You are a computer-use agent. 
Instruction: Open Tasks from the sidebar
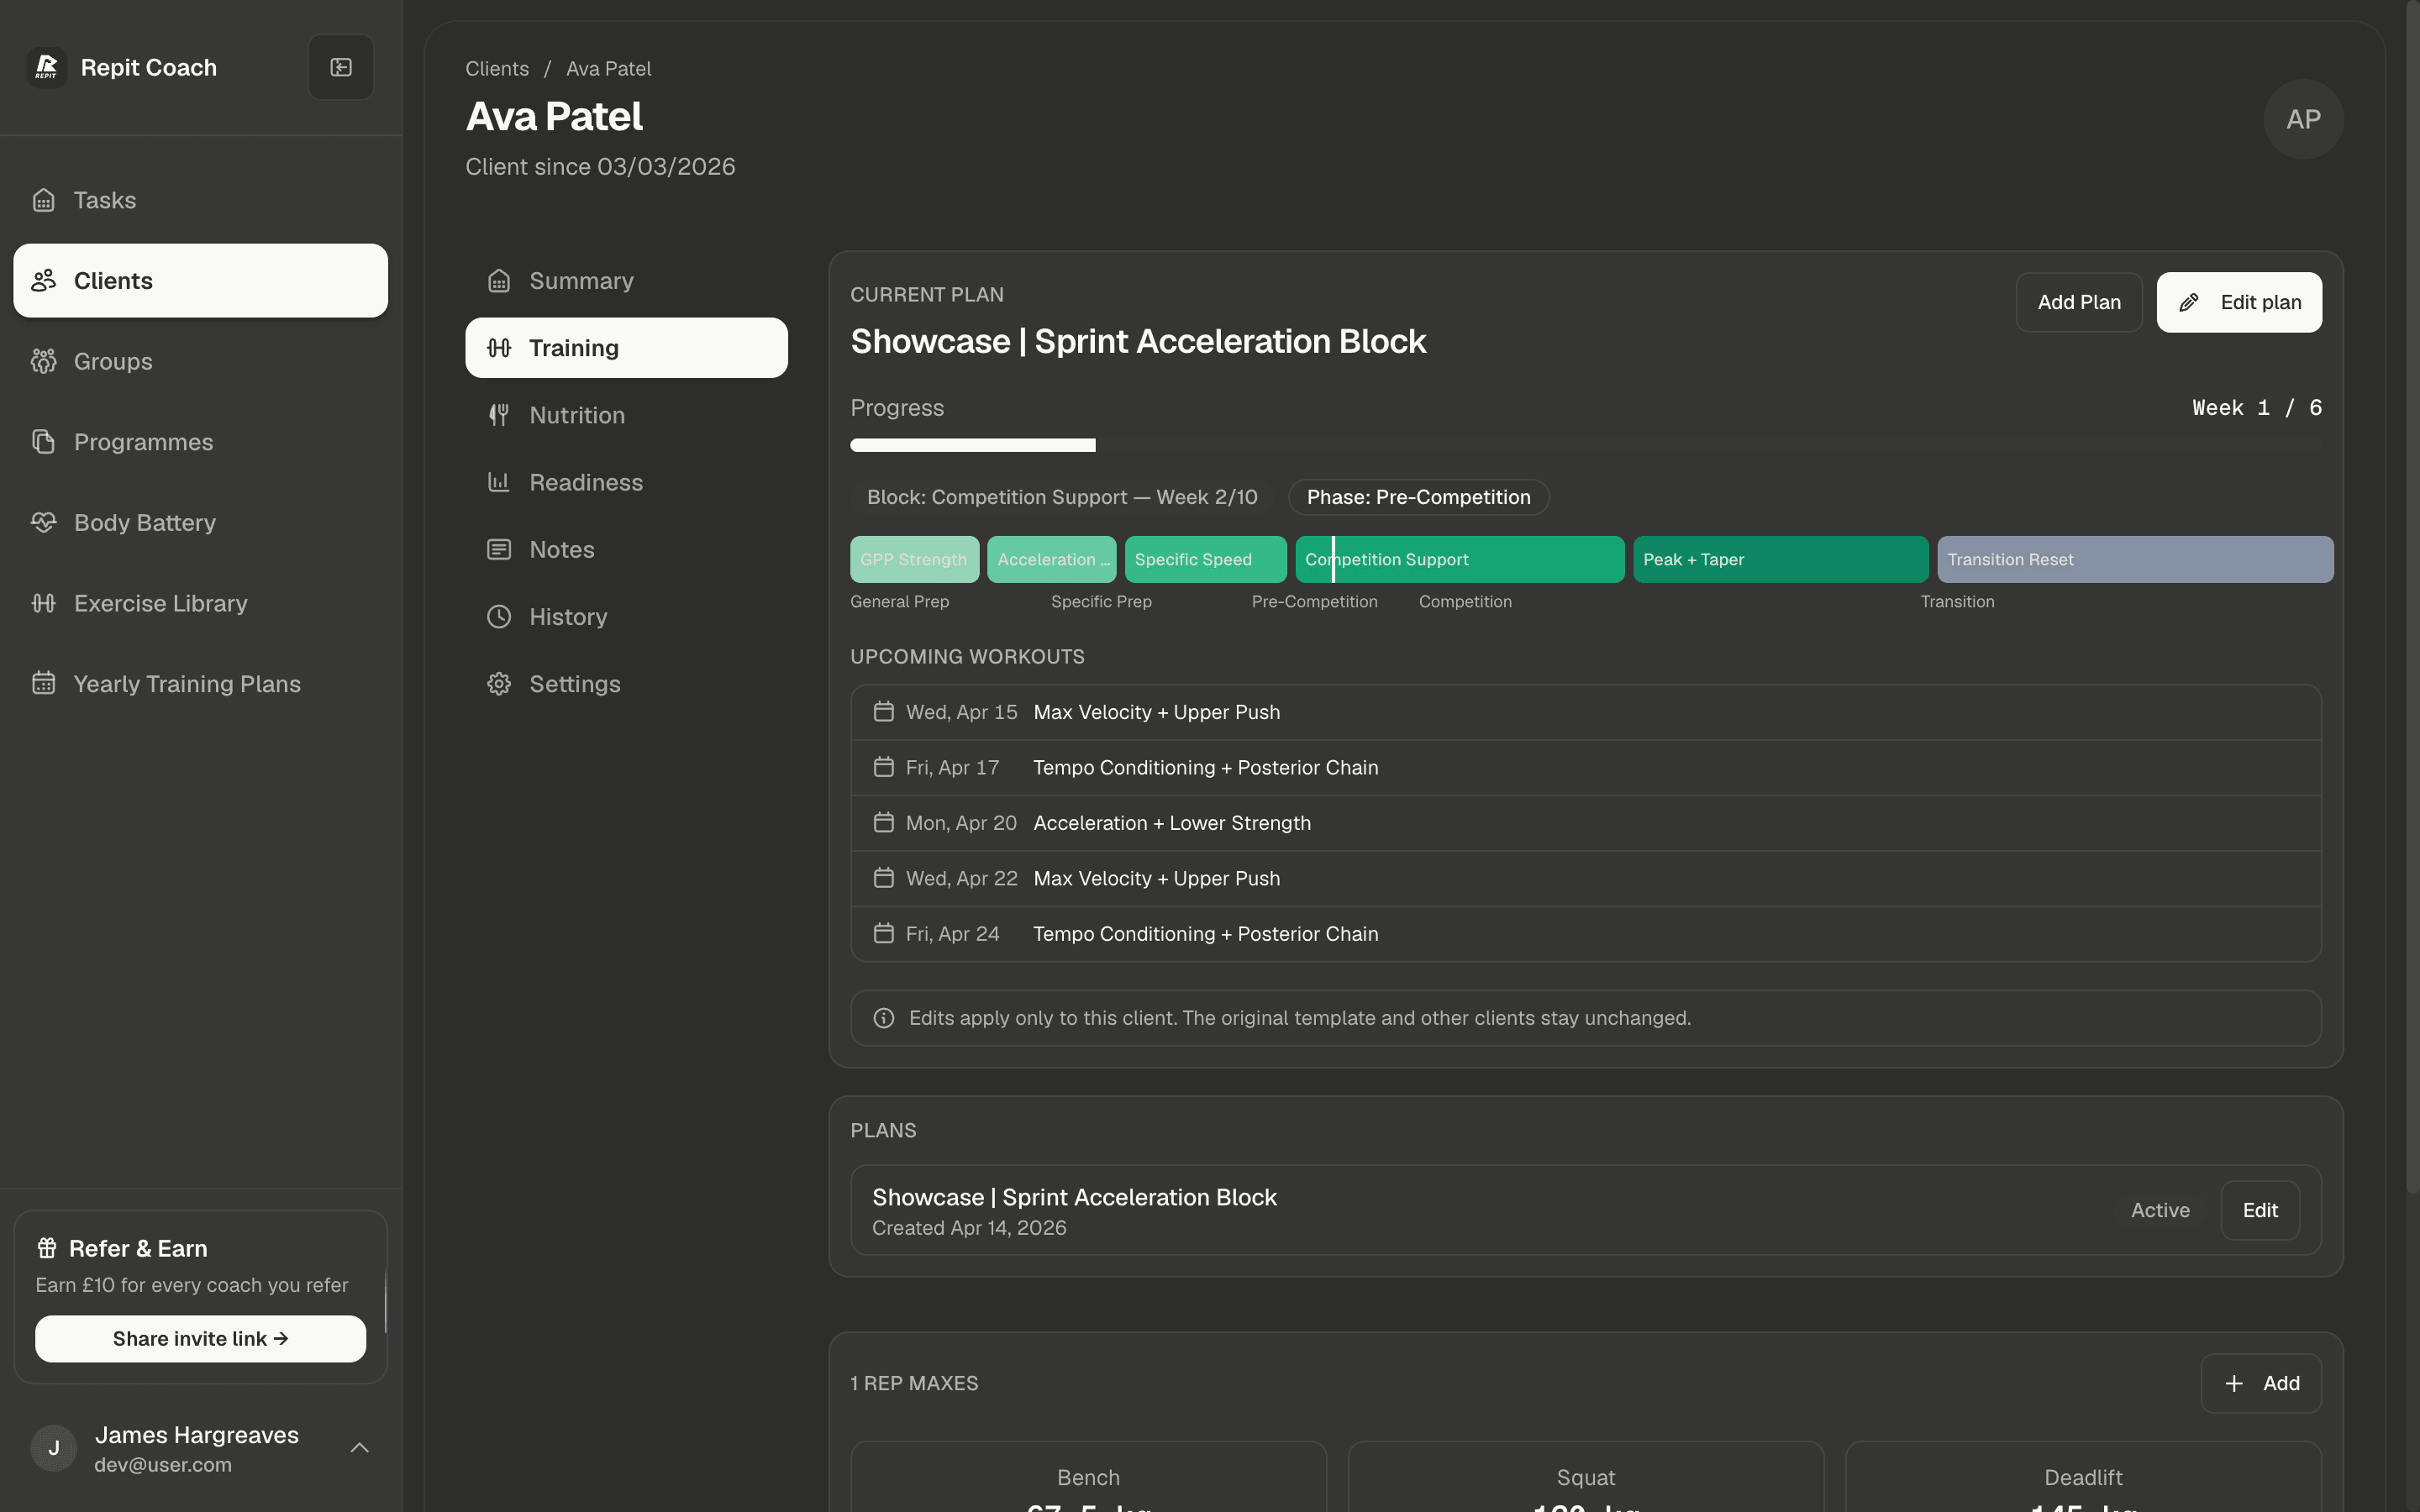200,200
